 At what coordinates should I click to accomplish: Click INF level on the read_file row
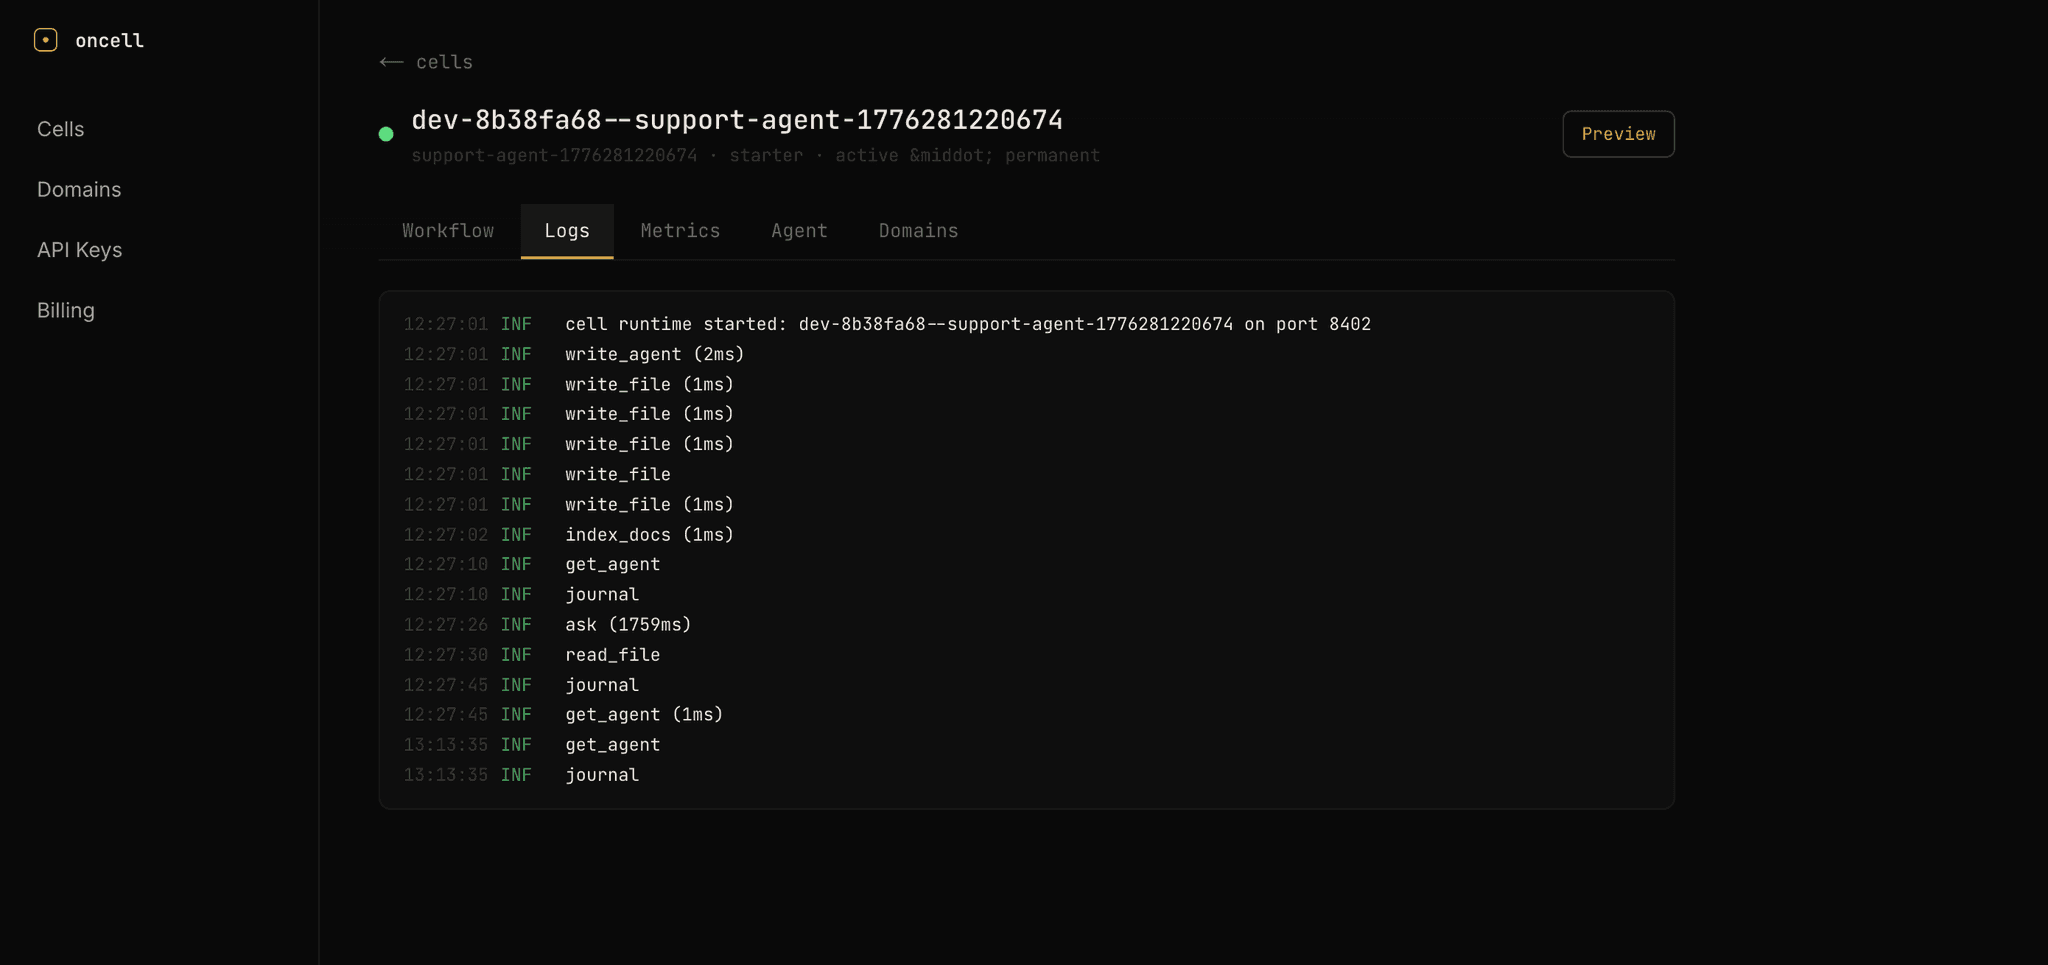click(516, 655)
